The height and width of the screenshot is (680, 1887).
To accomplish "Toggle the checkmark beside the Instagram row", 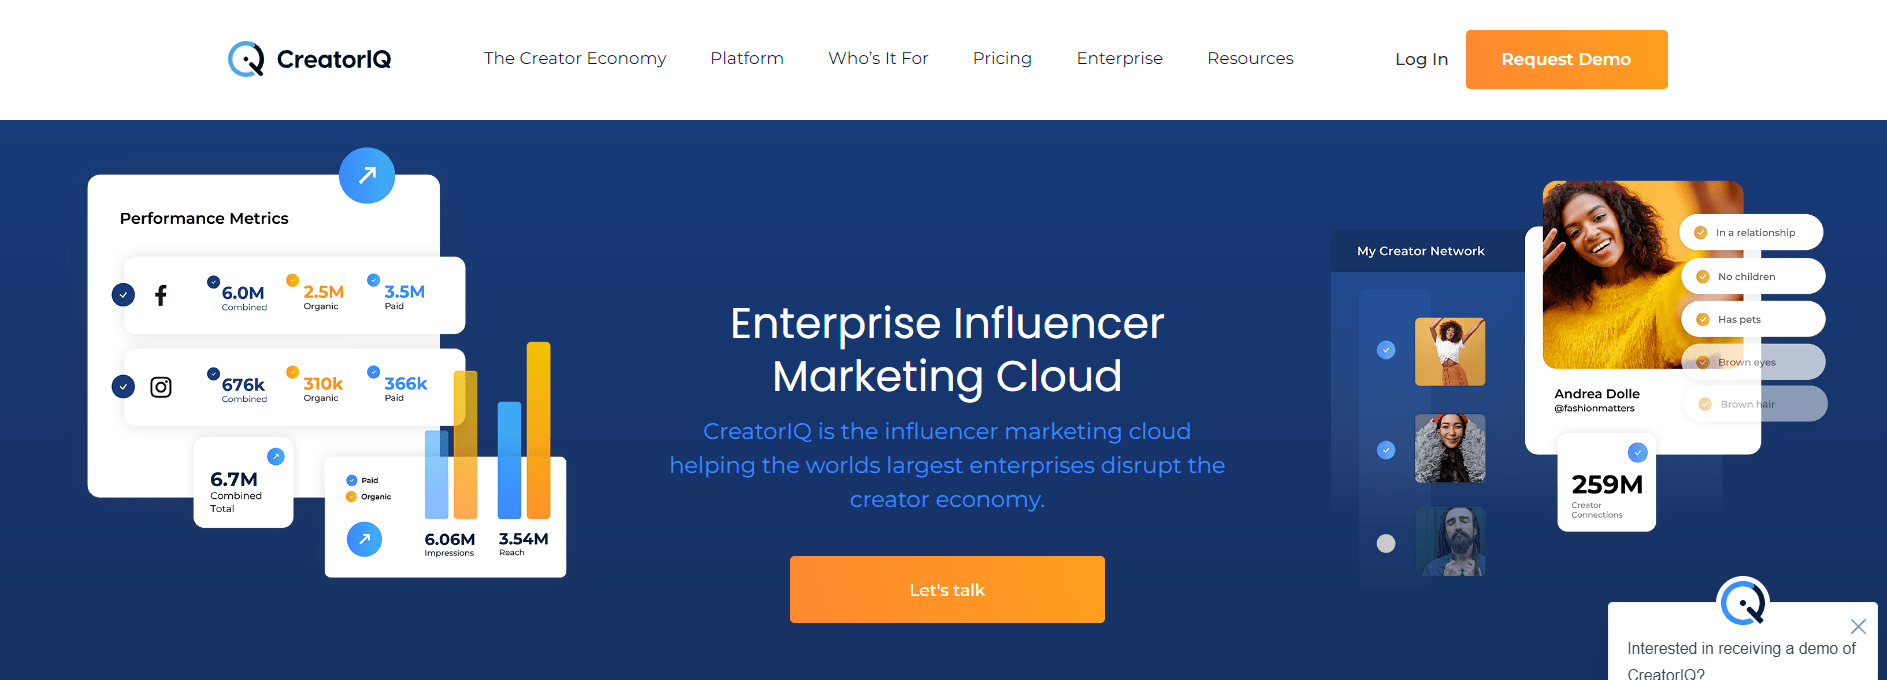I will [x=123, y=386].
